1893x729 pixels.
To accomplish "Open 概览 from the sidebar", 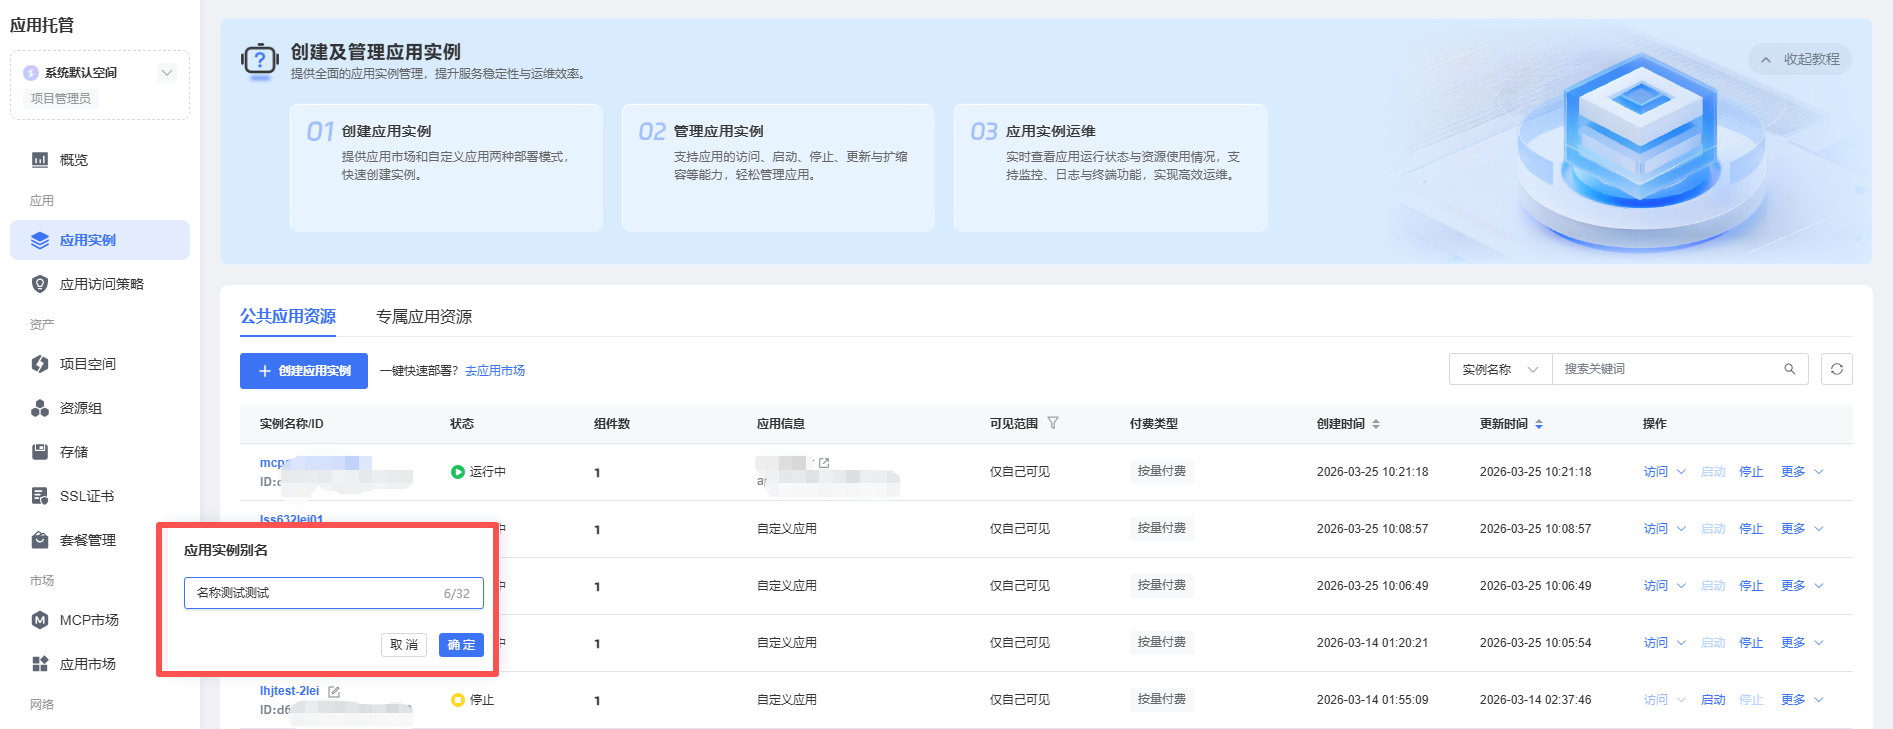I will (x=73, y=160).
